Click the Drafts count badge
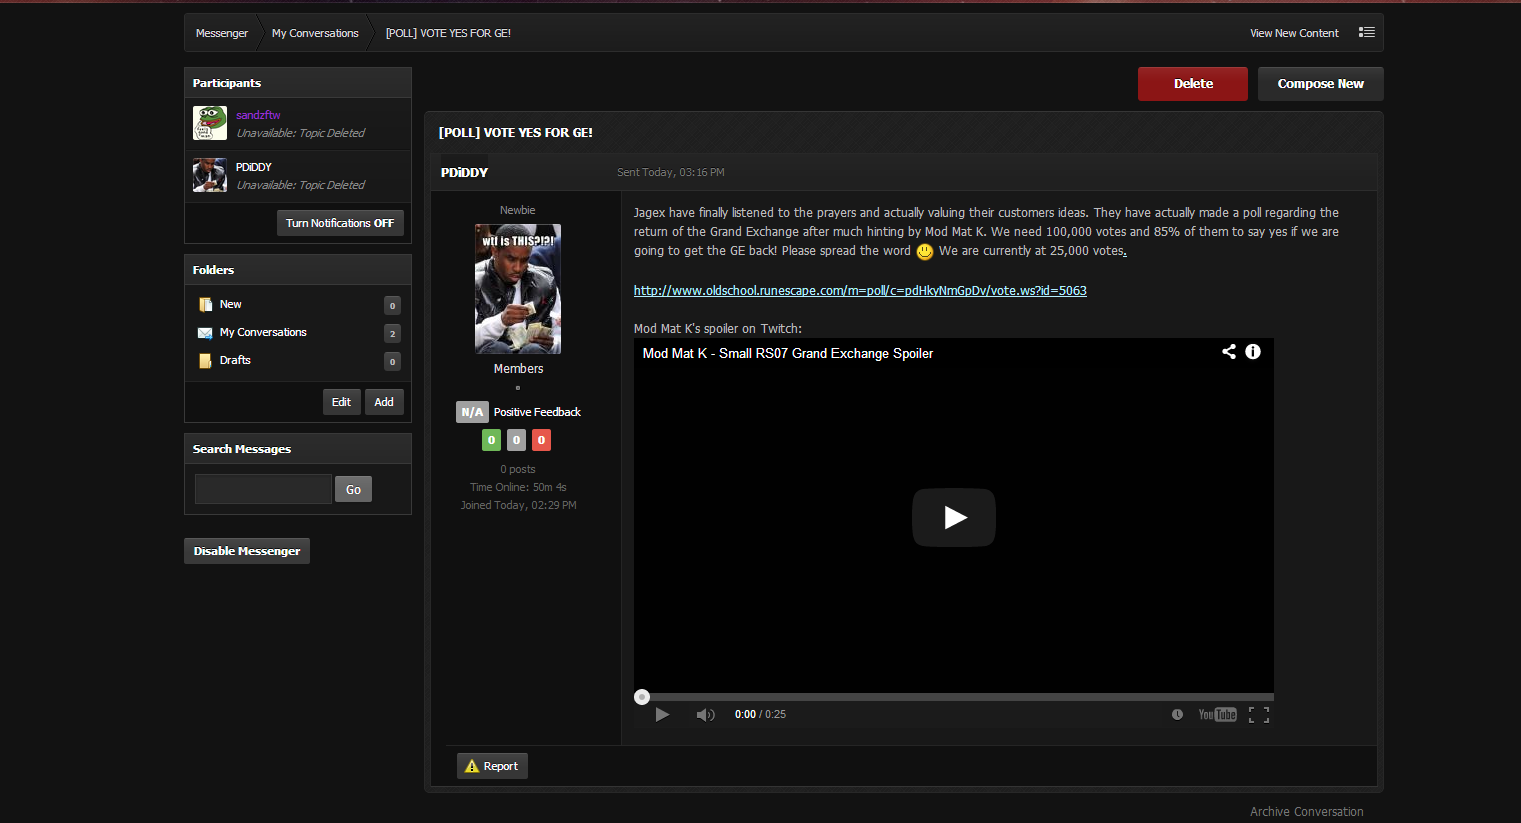This screenshot has width=1521, height=823. click(392, 361)
